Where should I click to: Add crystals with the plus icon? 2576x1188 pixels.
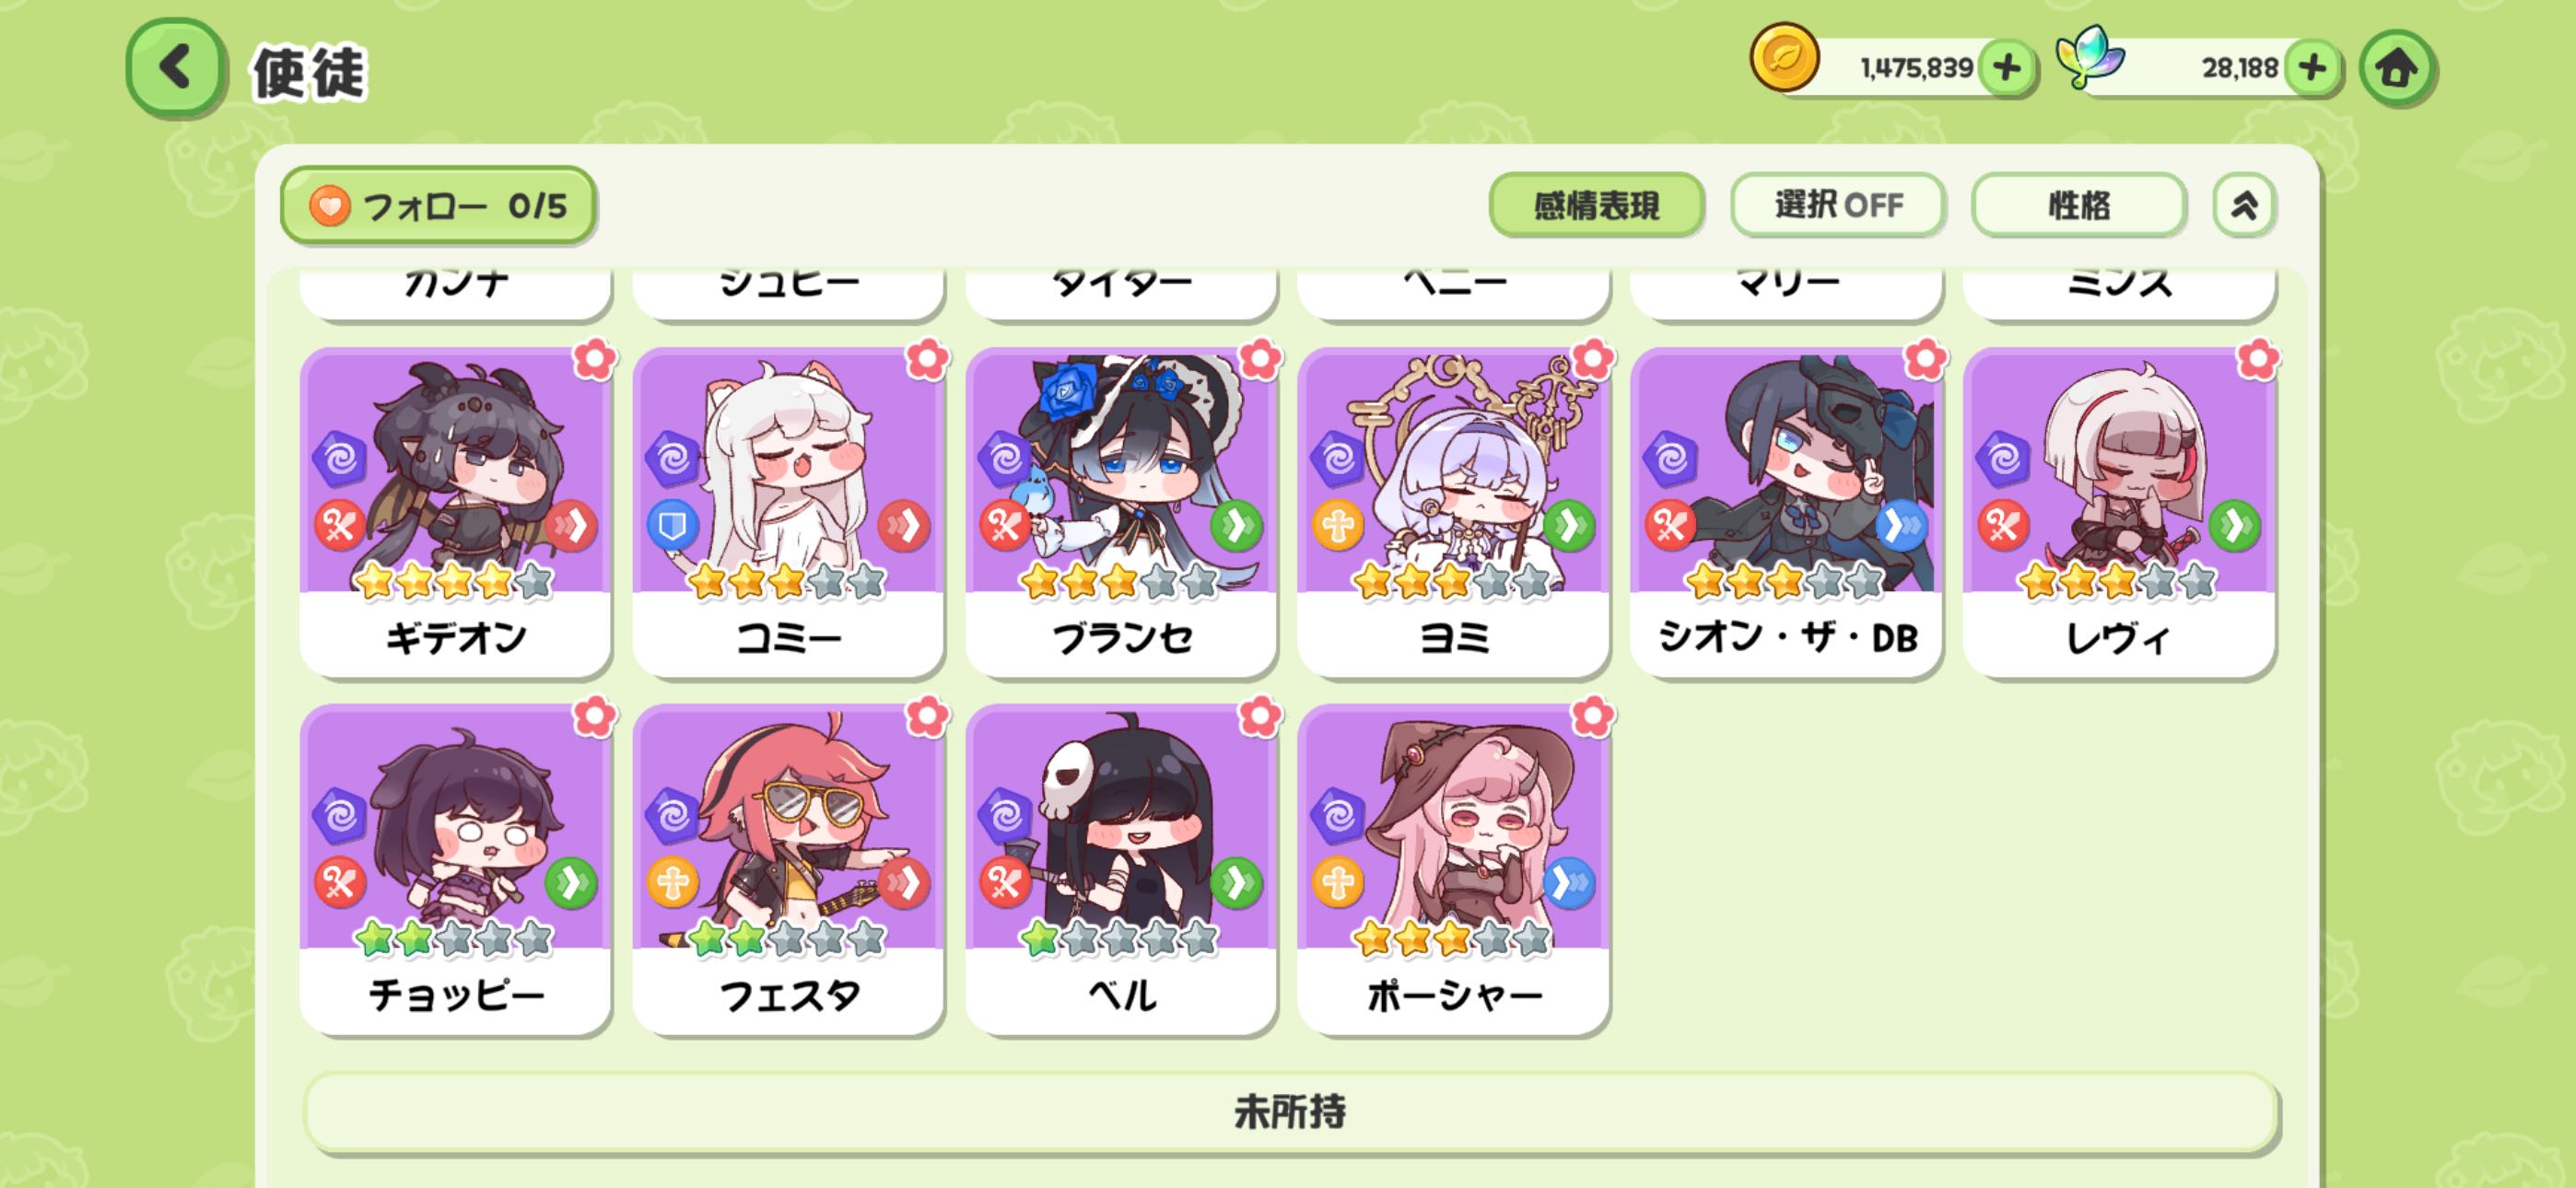pyautogui.click(x=2312, y=68)
